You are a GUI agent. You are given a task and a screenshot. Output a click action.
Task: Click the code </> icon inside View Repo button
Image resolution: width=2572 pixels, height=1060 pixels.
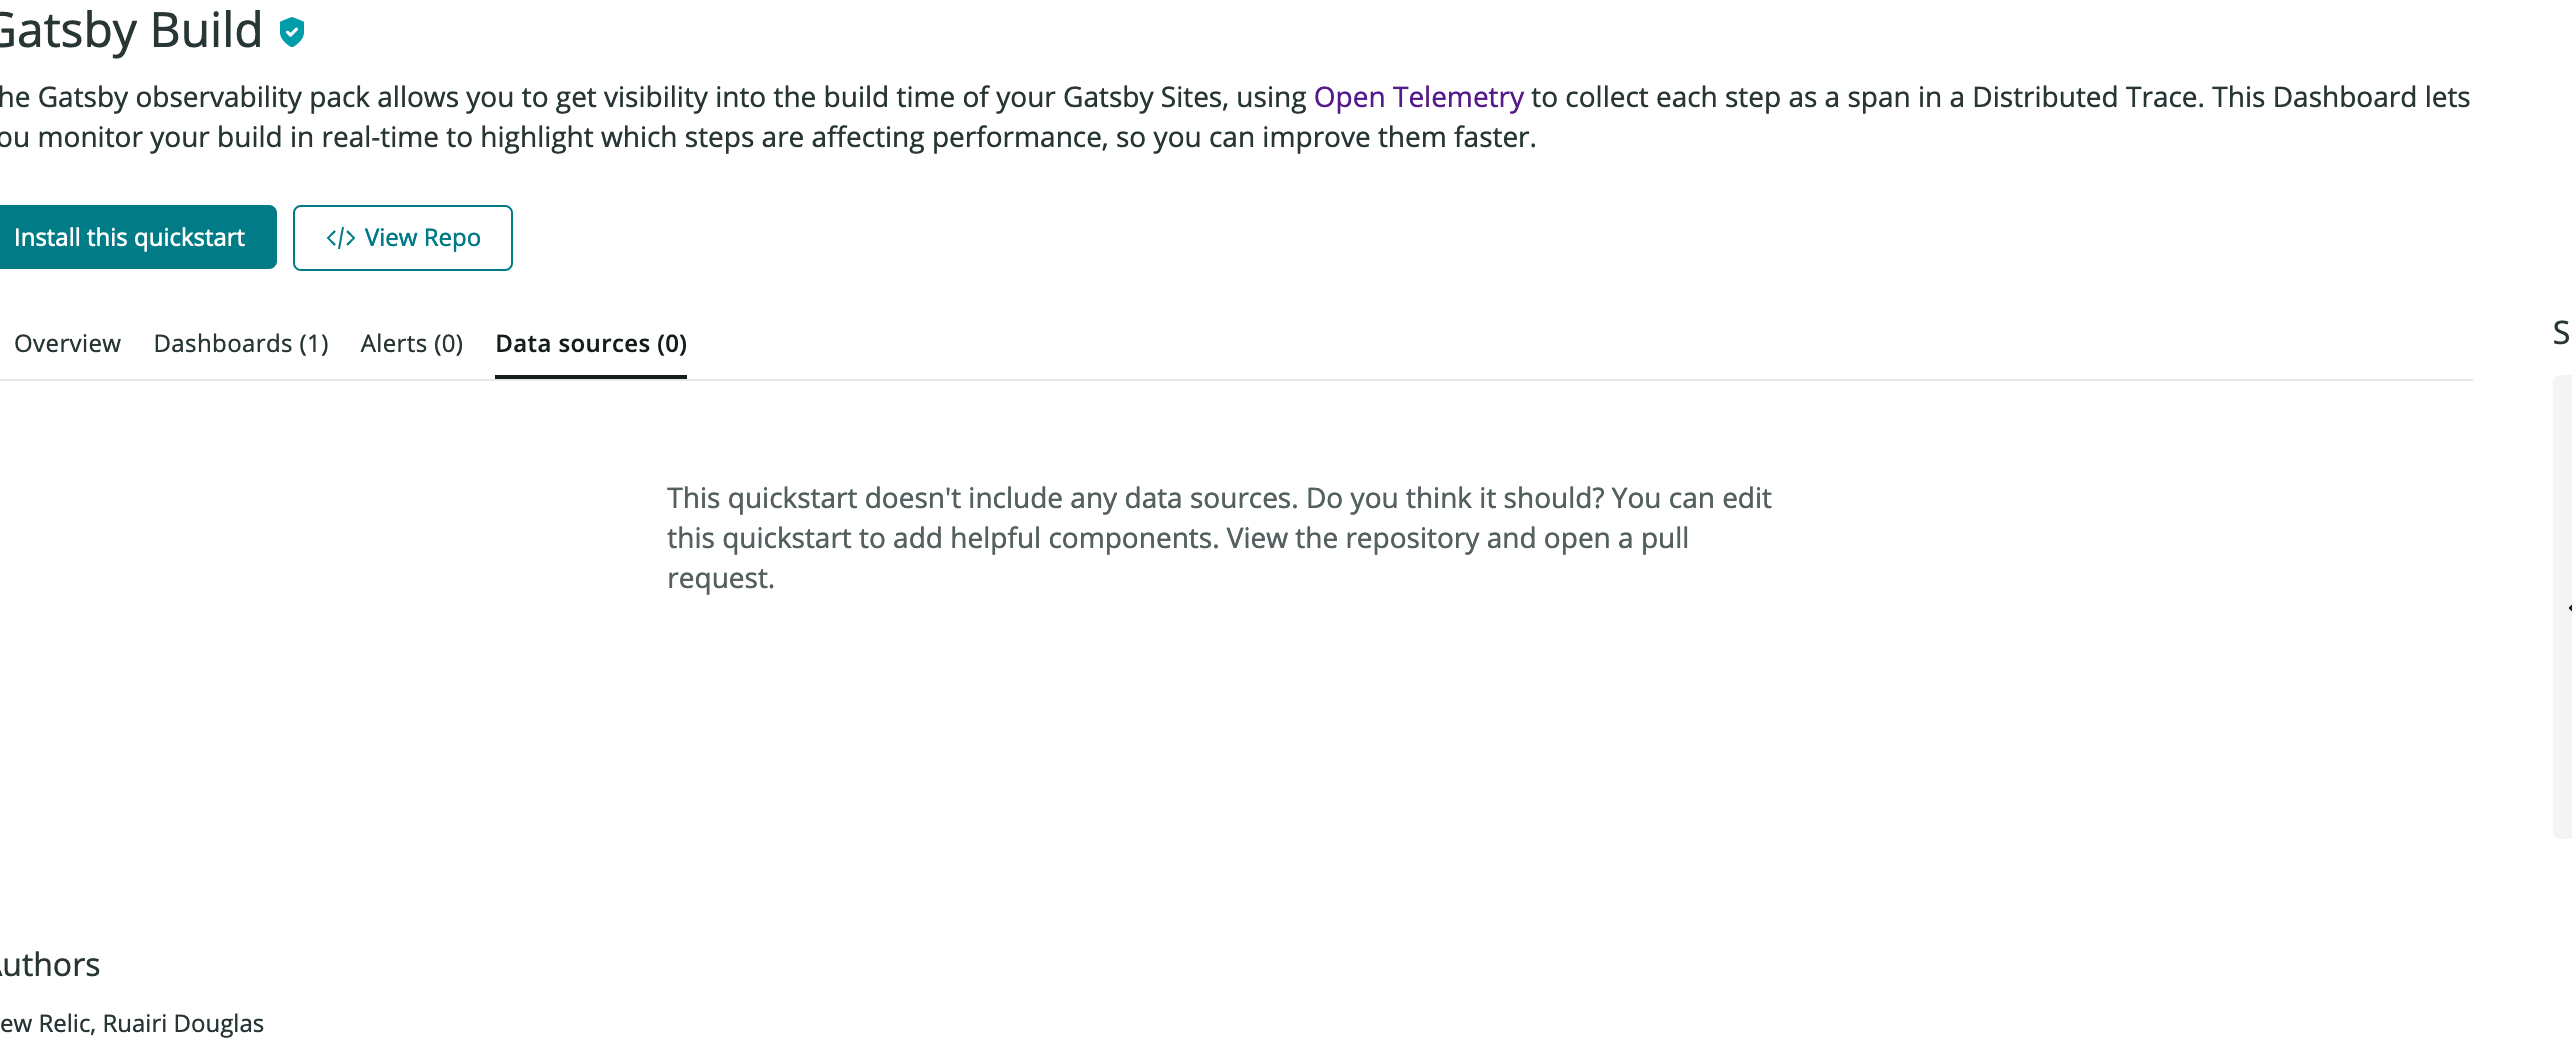340,238
